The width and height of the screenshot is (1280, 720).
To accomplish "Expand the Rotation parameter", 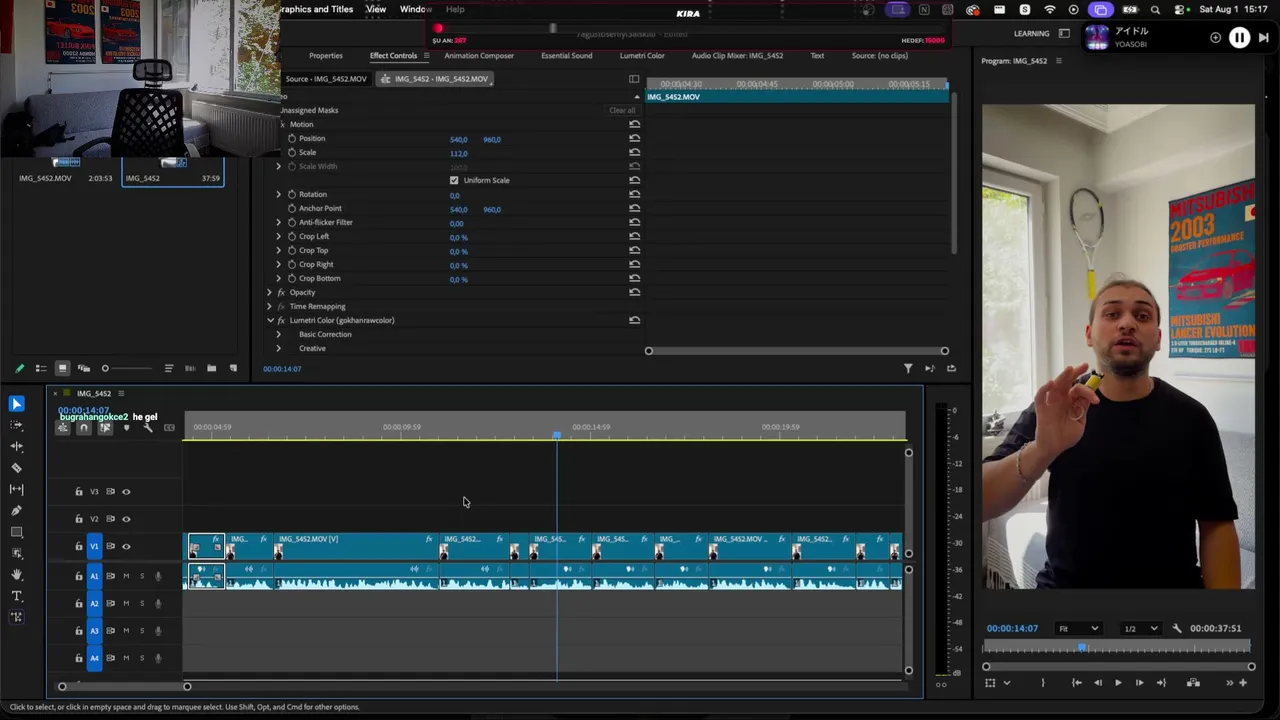I will pos(279,195).
